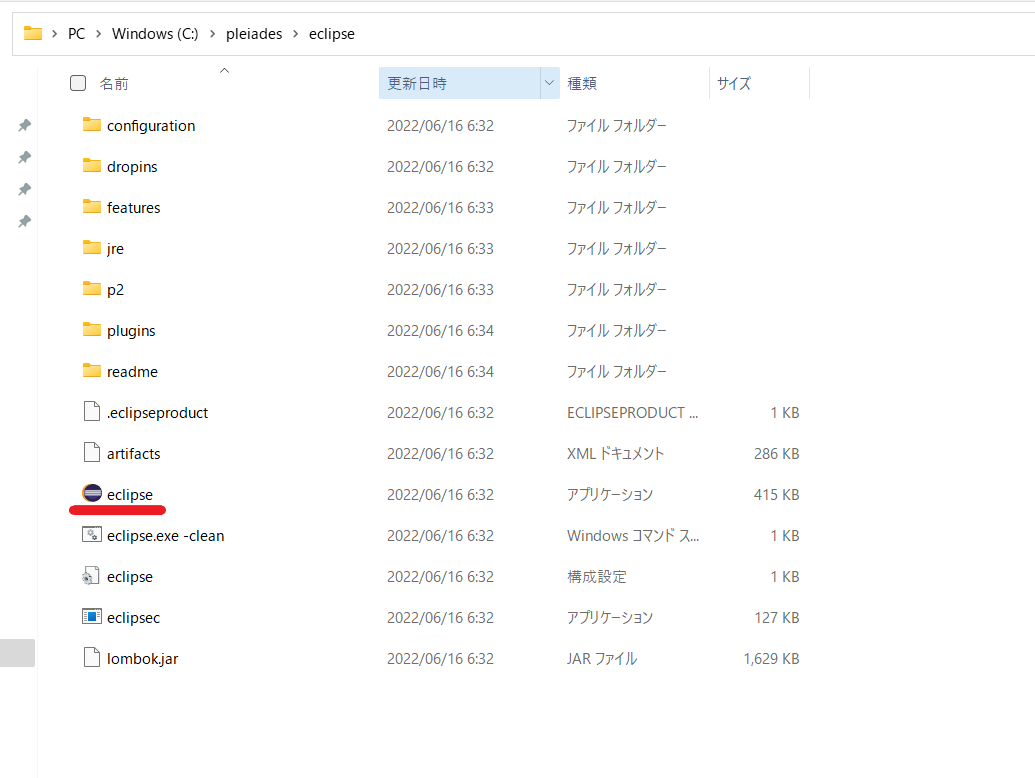
Task: Toggle the select-all checkbox beside 名前
Action: [78, 83]
